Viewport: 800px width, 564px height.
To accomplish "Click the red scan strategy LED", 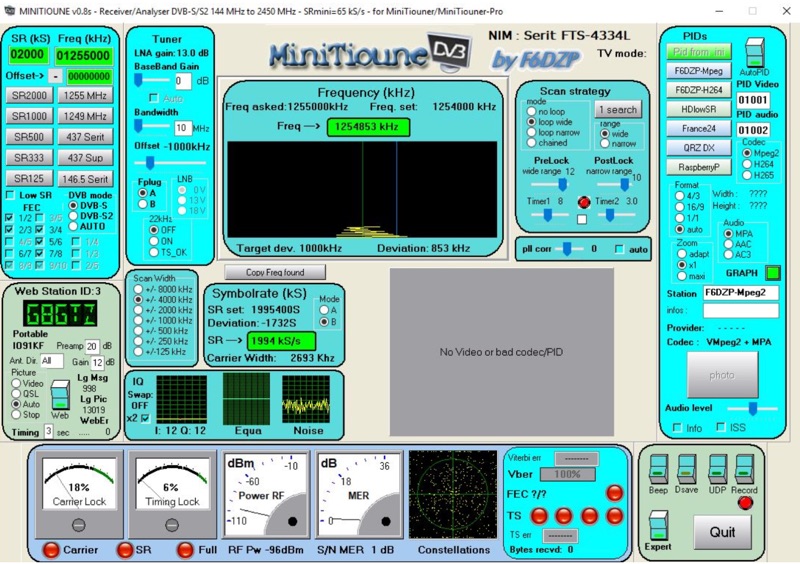I will click(584, 202).
